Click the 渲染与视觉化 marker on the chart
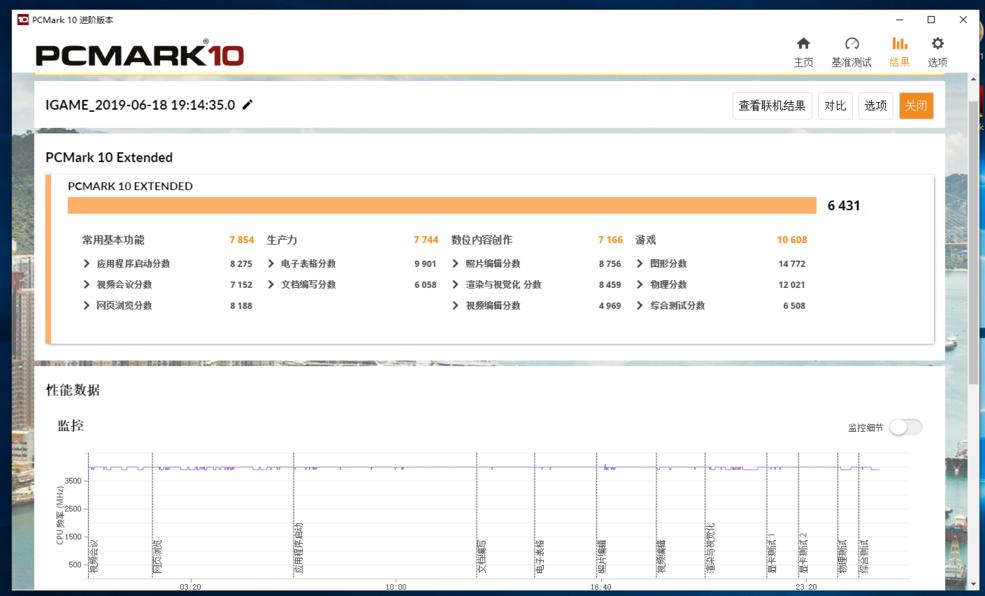The width and height of the screenshot is (985, 596). tap(710, 548)
